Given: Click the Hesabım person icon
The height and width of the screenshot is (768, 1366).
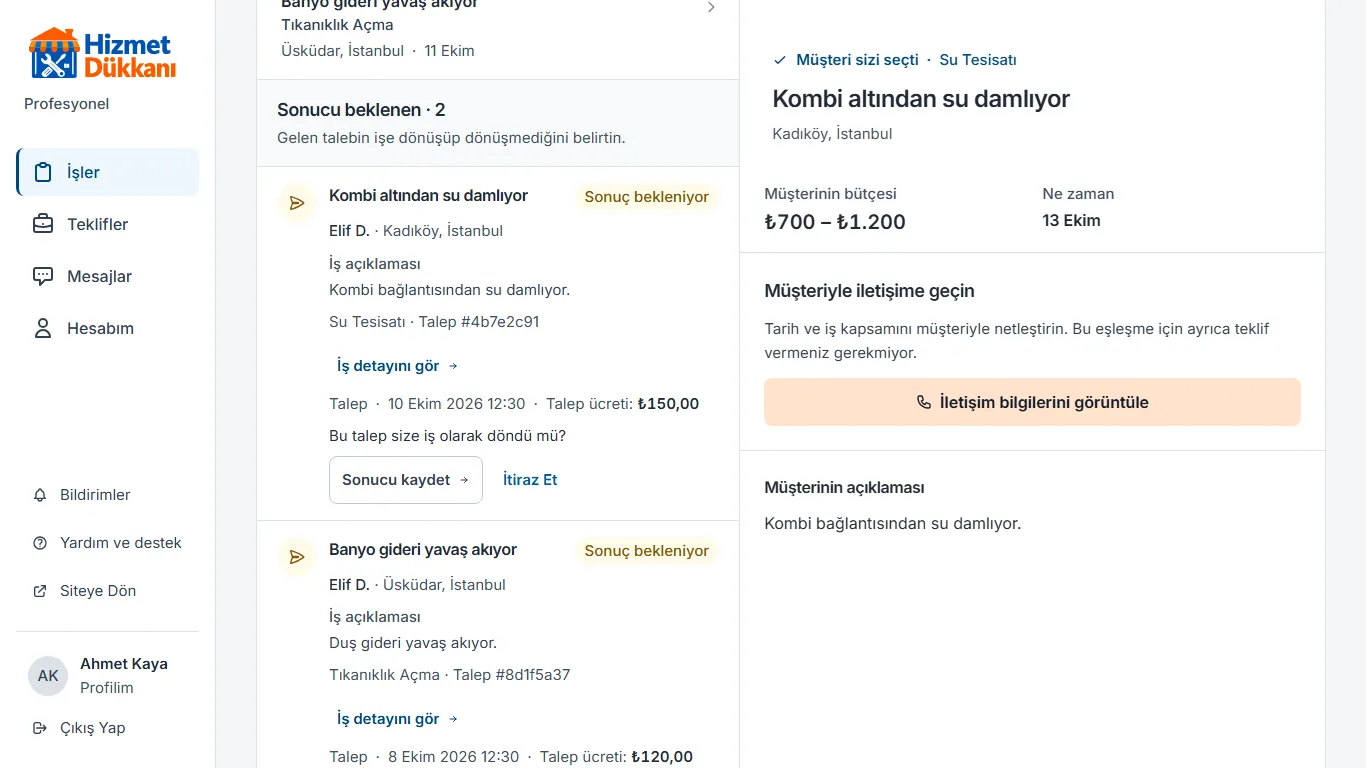Looking at the screenshot, I should point(43,328).
